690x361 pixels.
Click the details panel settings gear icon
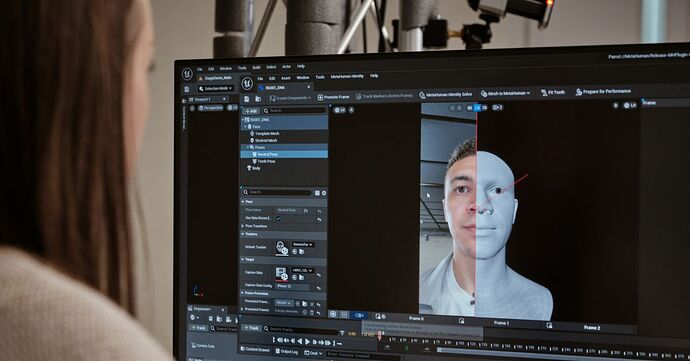324,193
